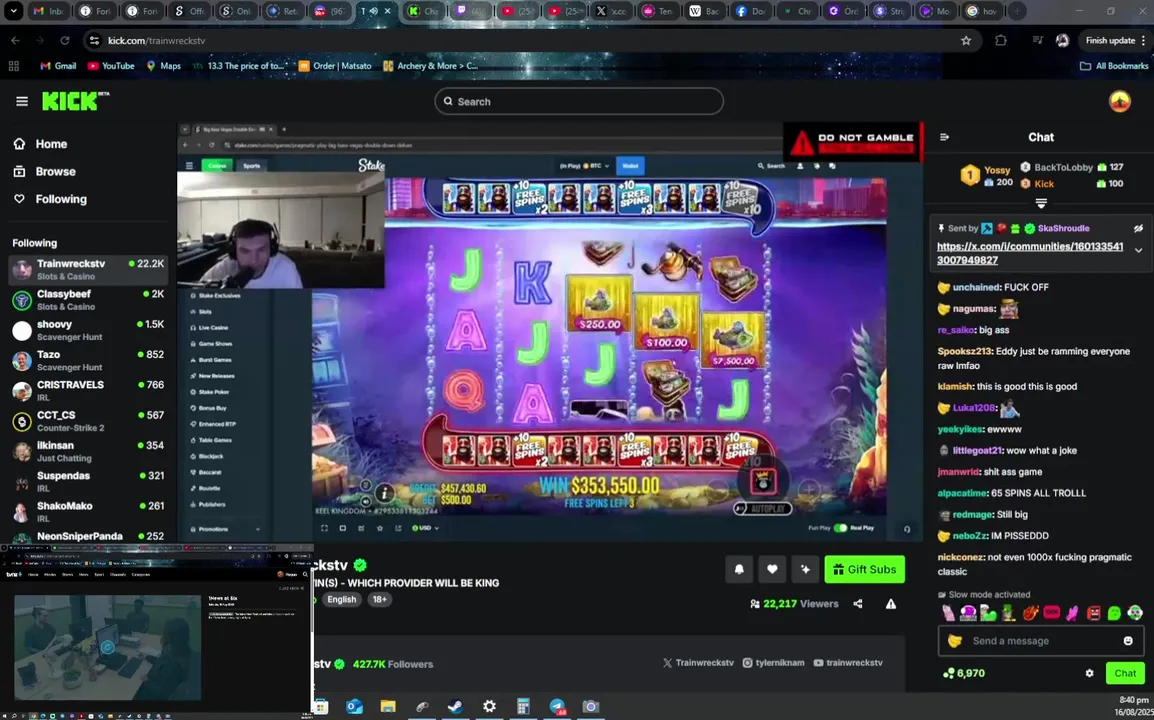Open the emoji picker in message box

[1128, 640]
